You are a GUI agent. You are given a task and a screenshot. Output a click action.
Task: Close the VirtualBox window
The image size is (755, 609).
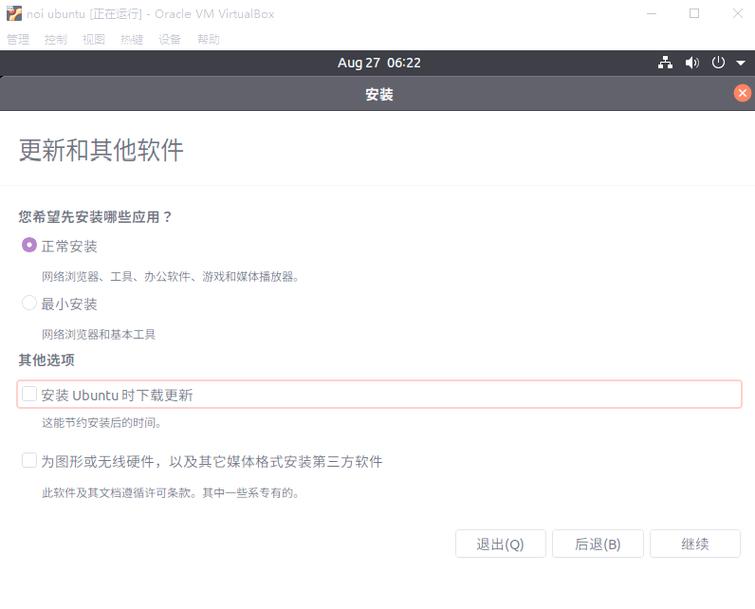(738, 13)
